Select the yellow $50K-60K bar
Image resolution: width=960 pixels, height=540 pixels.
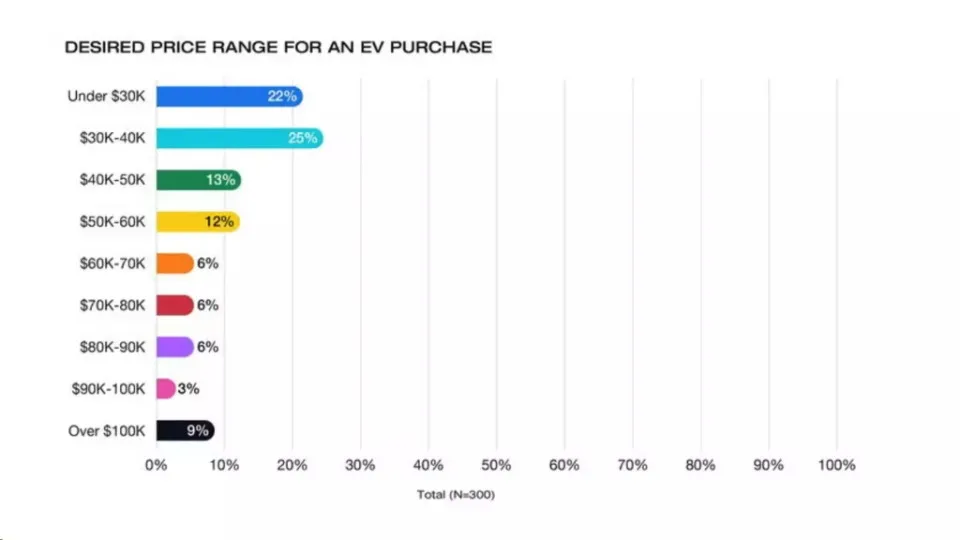click(197, 222)
